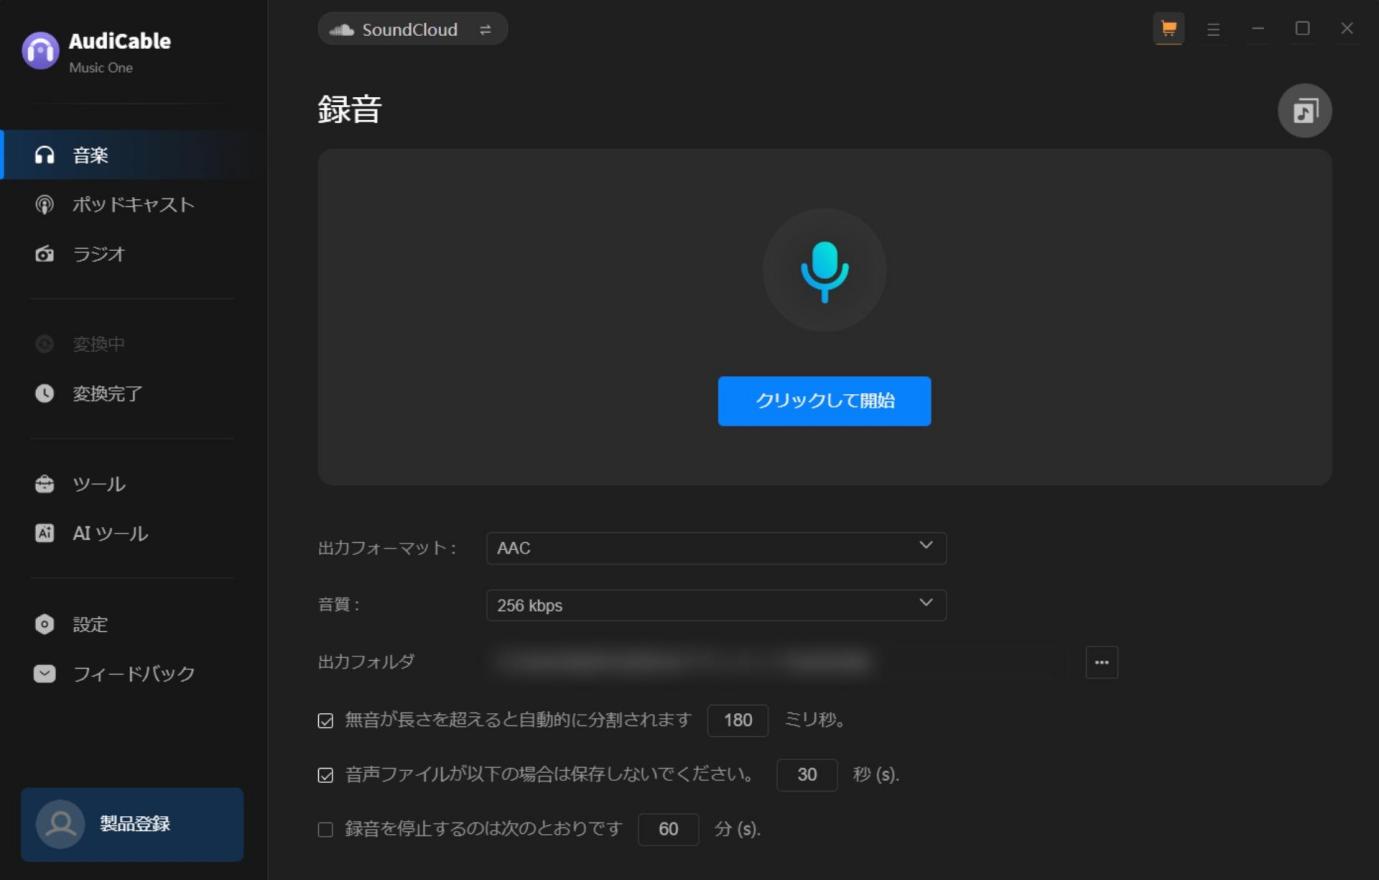Minimize the AudiCable window
Viewport: 1379px width, 880px height.
pyautogui.click(x=1258, y=29)
